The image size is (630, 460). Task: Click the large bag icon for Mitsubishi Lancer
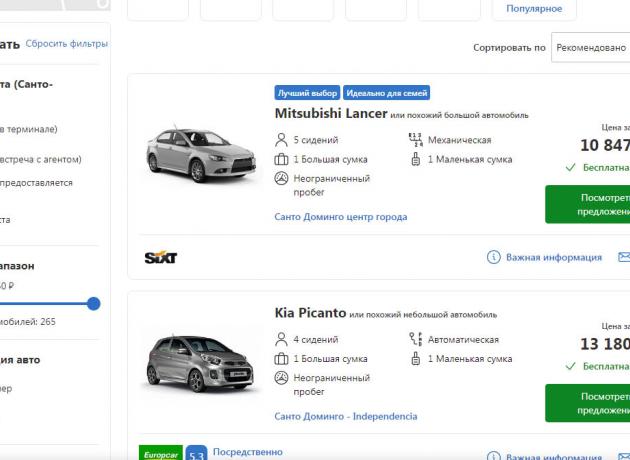[x=281, y=159]
